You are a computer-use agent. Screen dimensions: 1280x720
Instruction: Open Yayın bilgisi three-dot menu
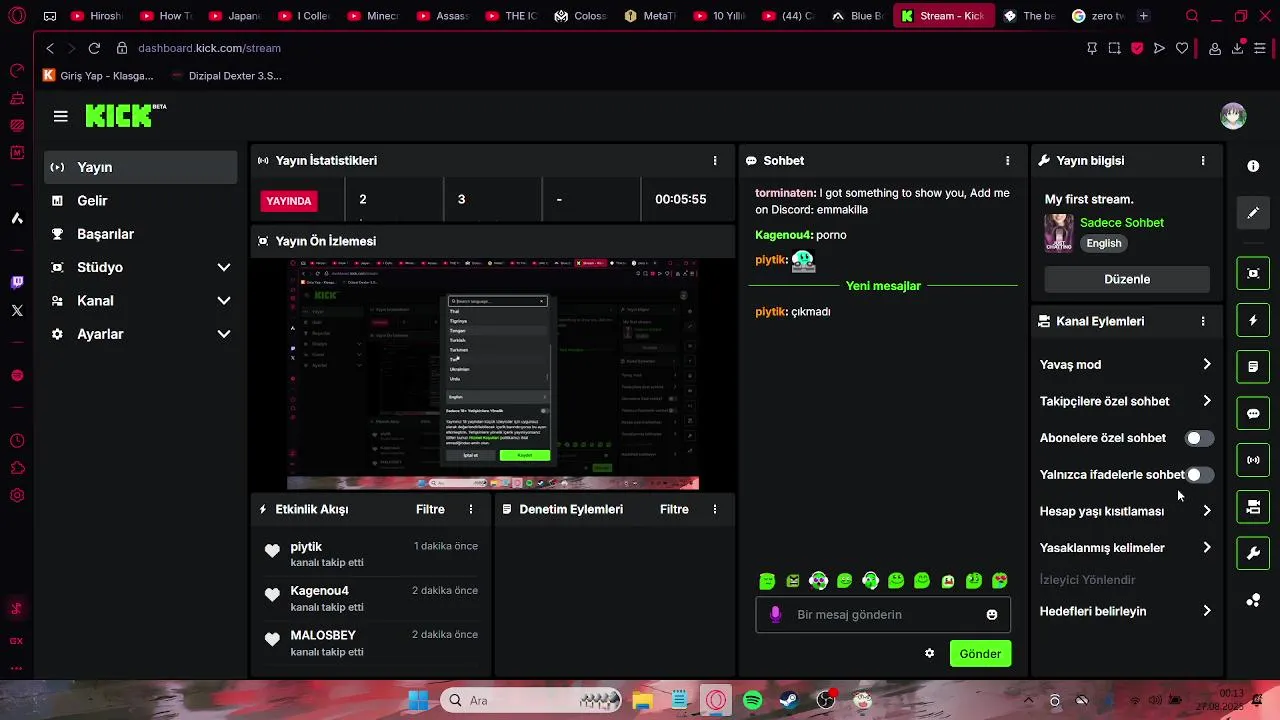1202,160
